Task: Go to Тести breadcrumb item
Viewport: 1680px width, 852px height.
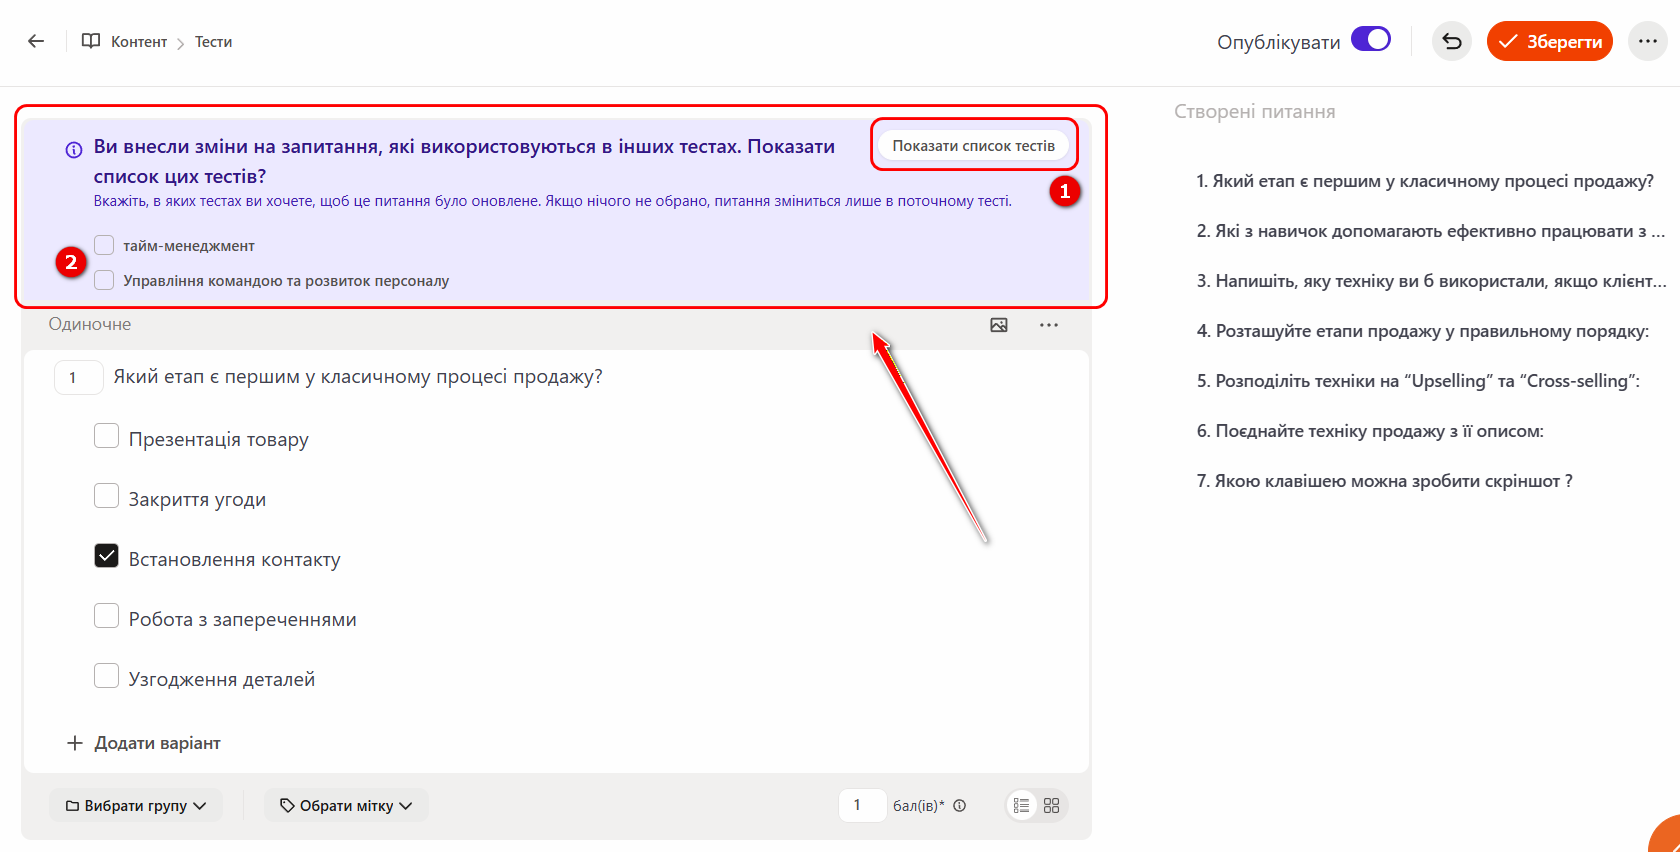Action: 213,42
